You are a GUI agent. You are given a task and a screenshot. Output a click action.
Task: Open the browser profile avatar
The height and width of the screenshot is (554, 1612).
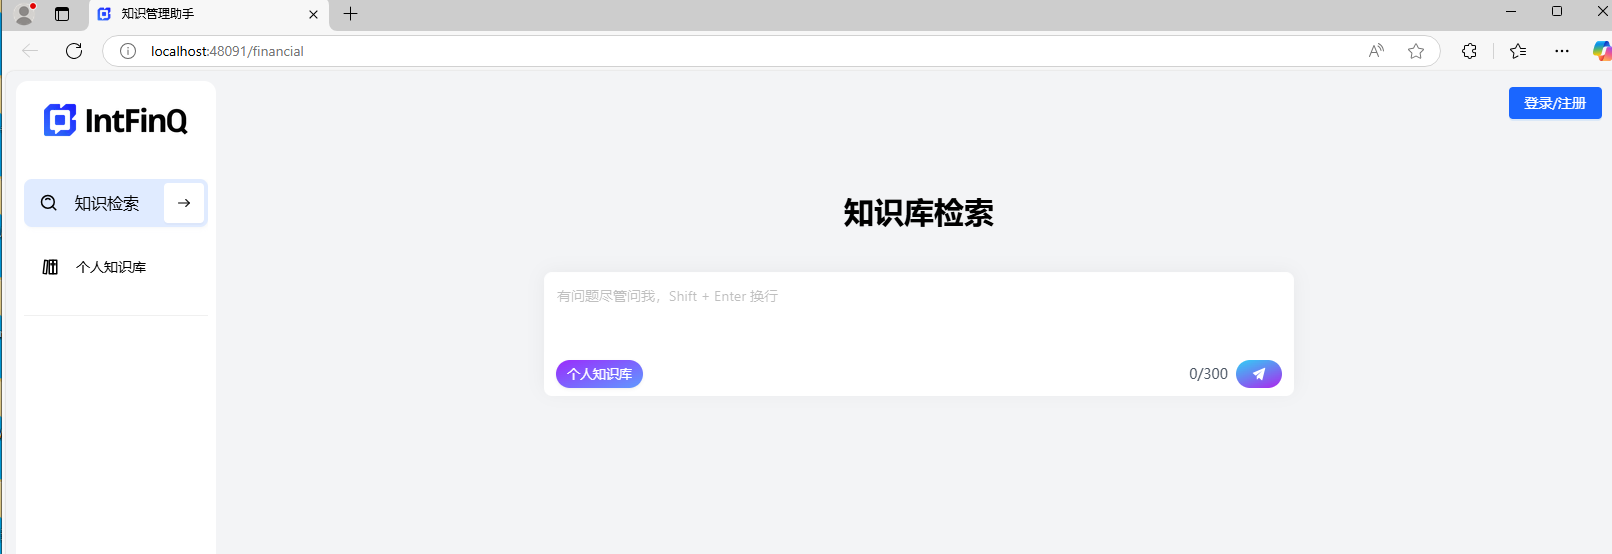24,14
